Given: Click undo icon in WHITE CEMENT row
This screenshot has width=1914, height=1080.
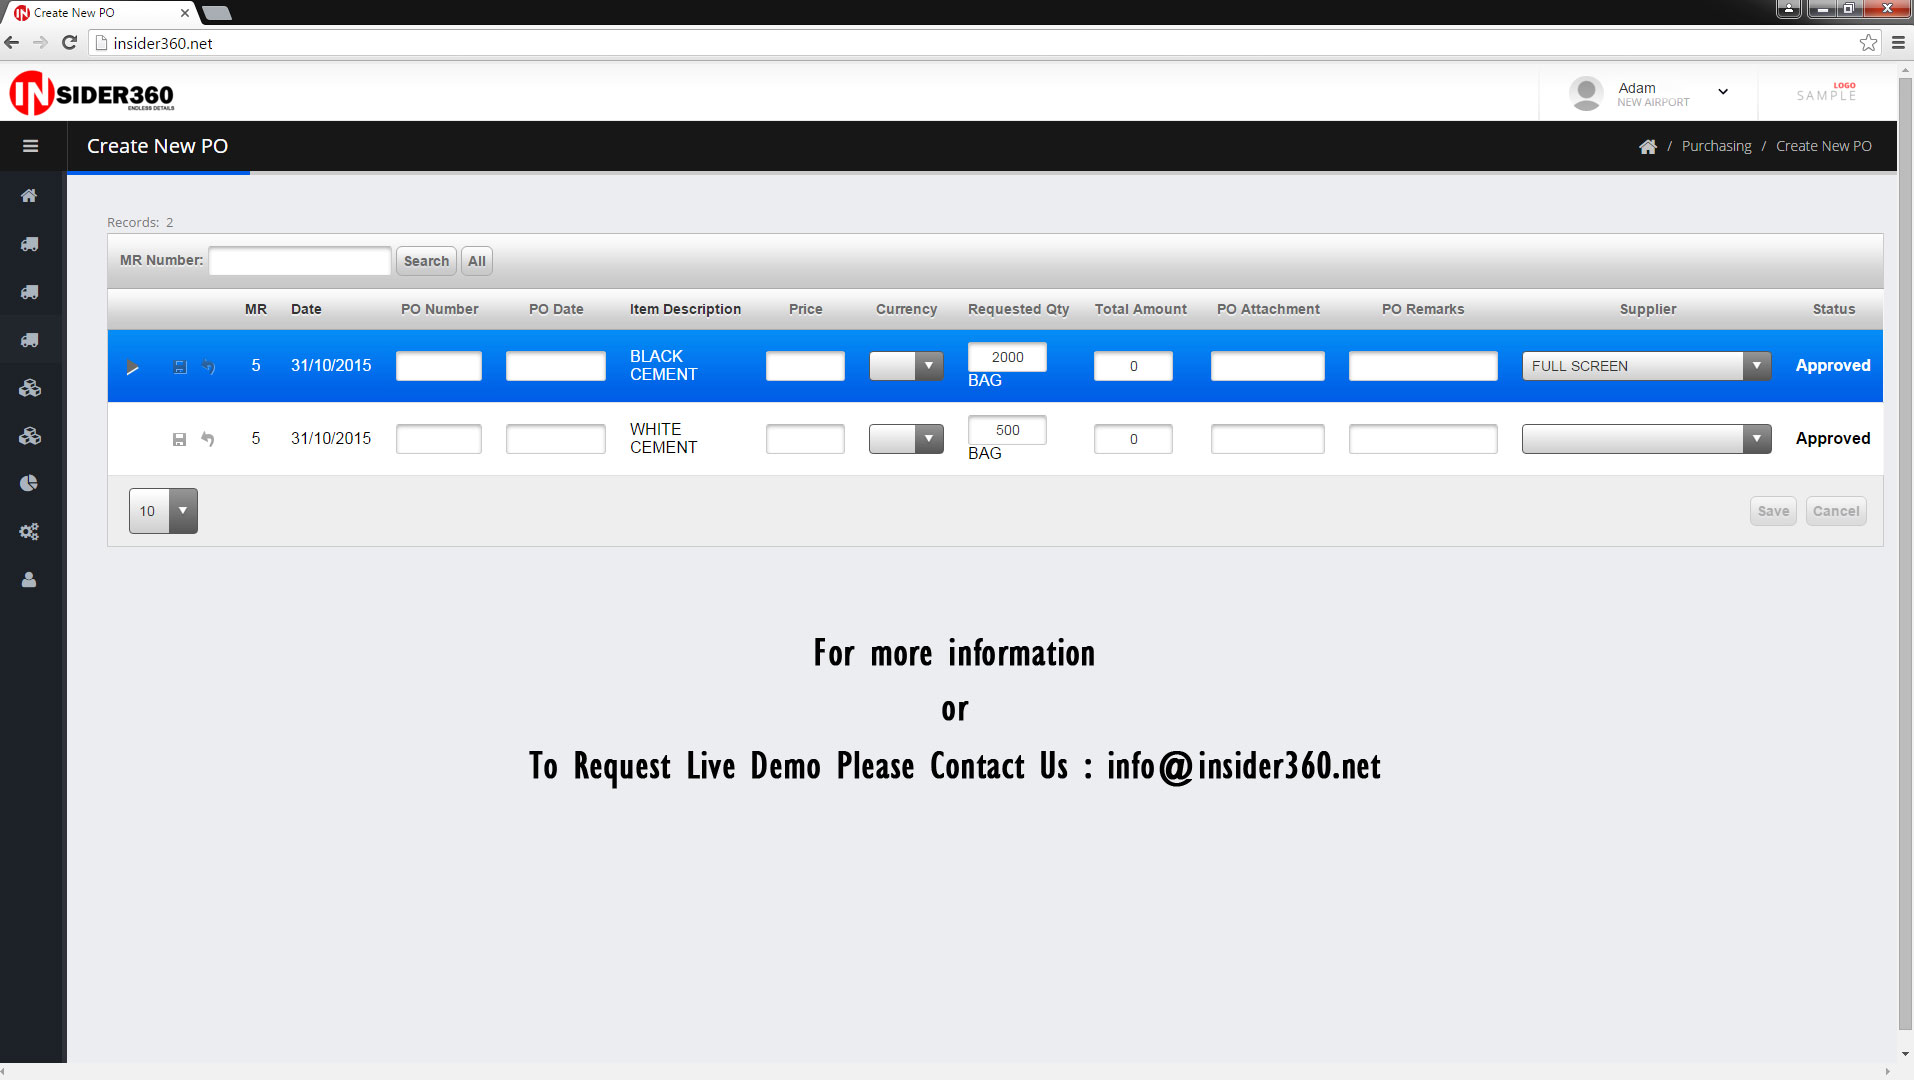Looking at the screenshot, I should 208,439.
